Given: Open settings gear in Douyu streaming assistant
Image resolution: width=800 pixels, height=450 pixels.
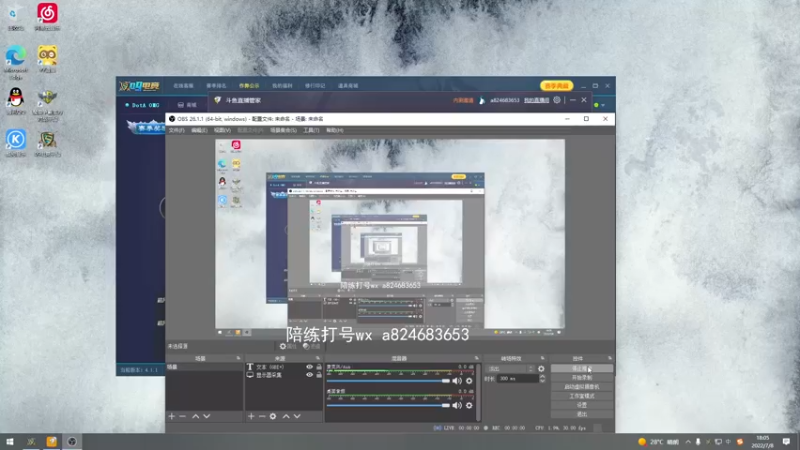Looking at the screenshot, I should [x=557, y=100].
